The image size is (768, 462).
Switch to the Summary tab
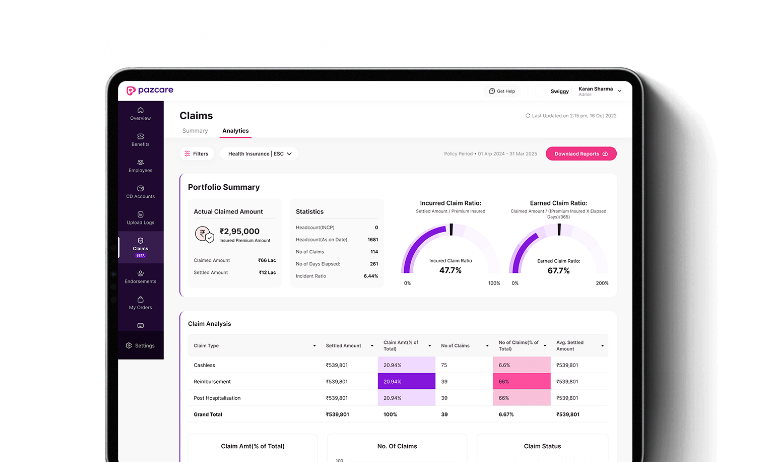pos(195,131)
